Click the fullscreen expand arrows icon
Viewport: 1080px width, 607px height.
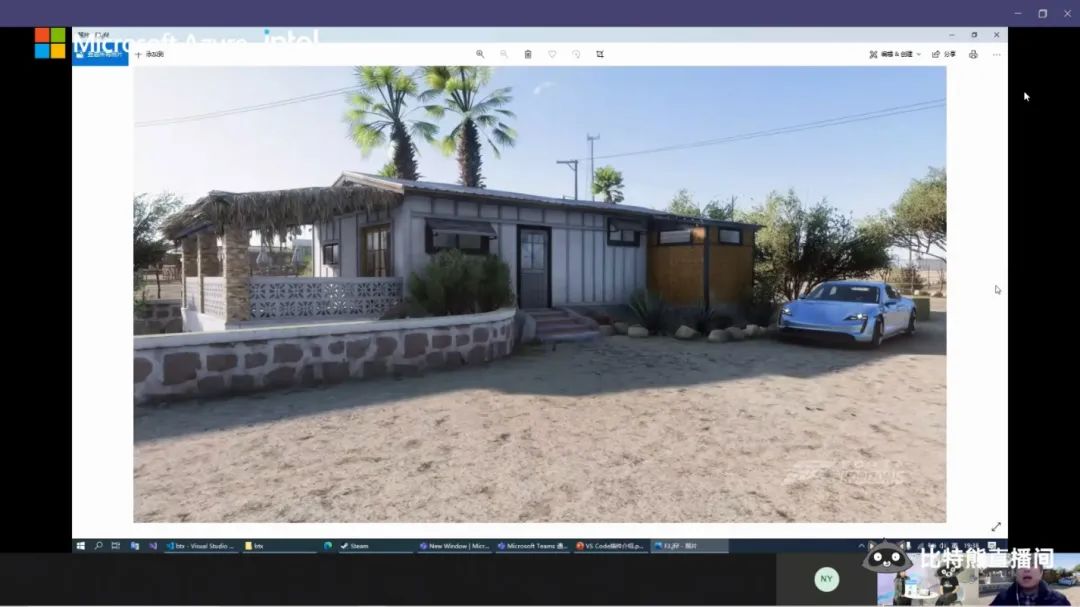coord(996,527)
